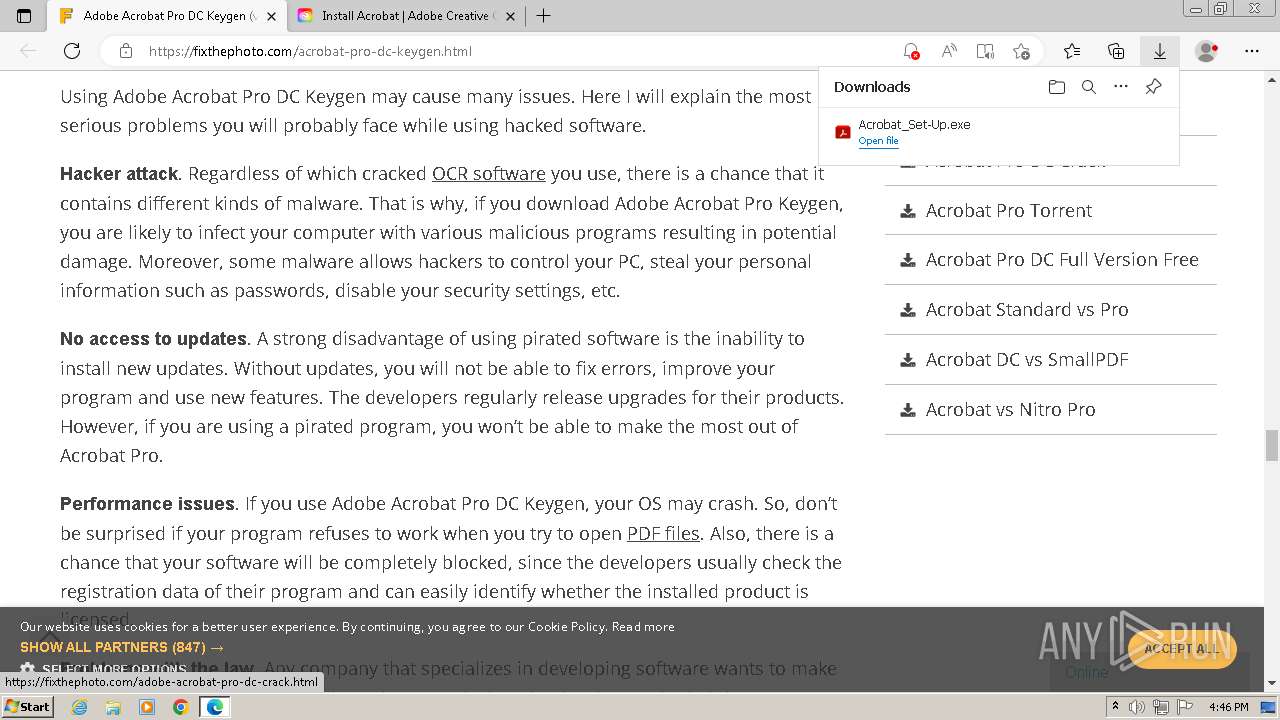This screenshot has height=720, width=1280.
Task: Click the browser Back arrow button
Action: (x=28, y=51)
